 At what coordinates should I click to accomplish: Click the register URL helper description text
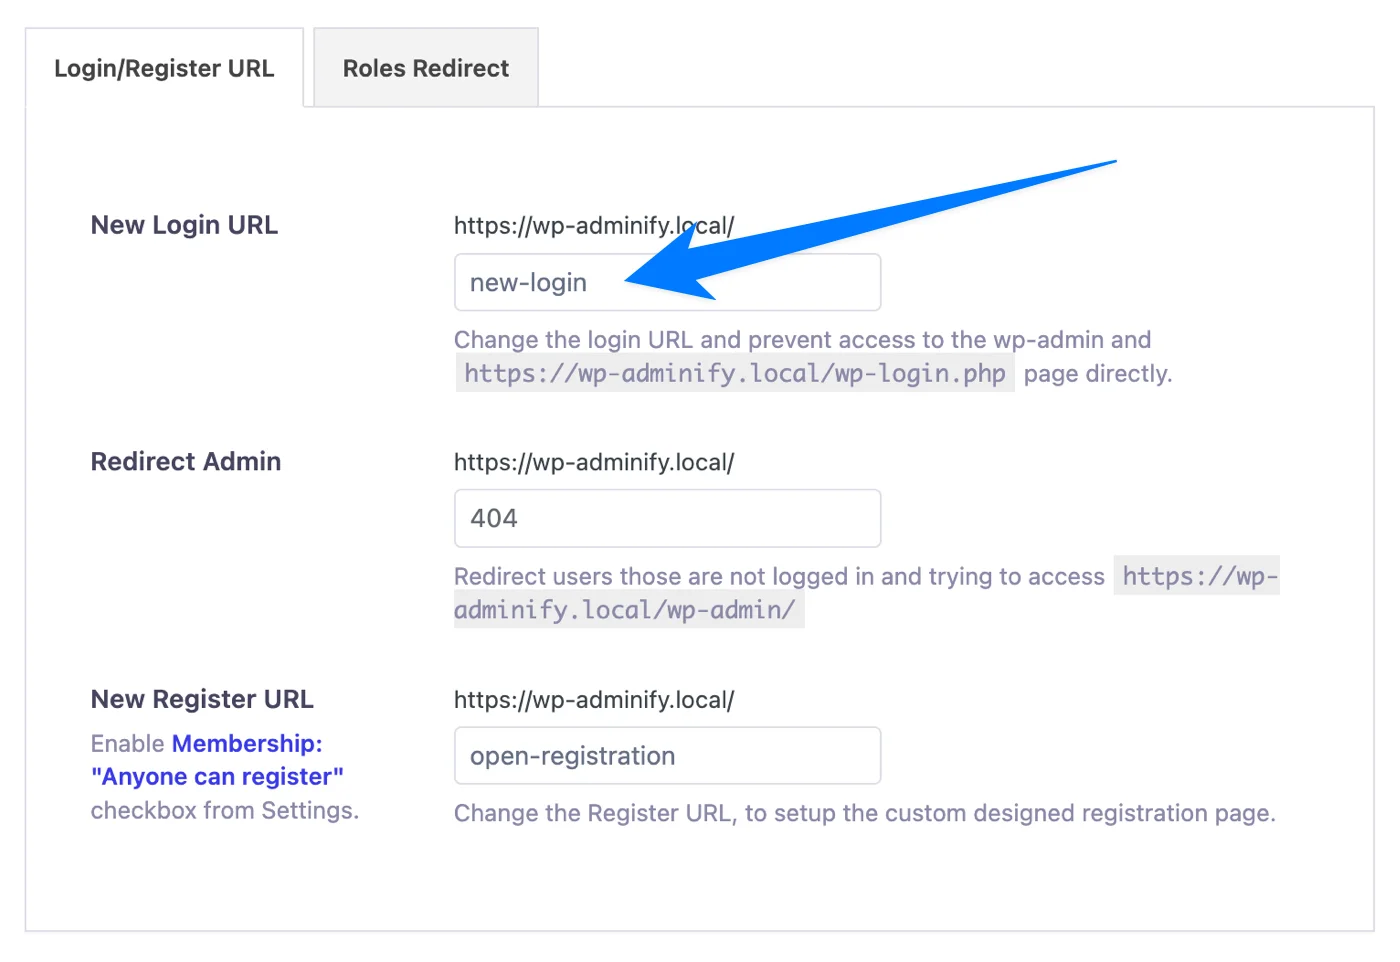[x=864, y=813]
